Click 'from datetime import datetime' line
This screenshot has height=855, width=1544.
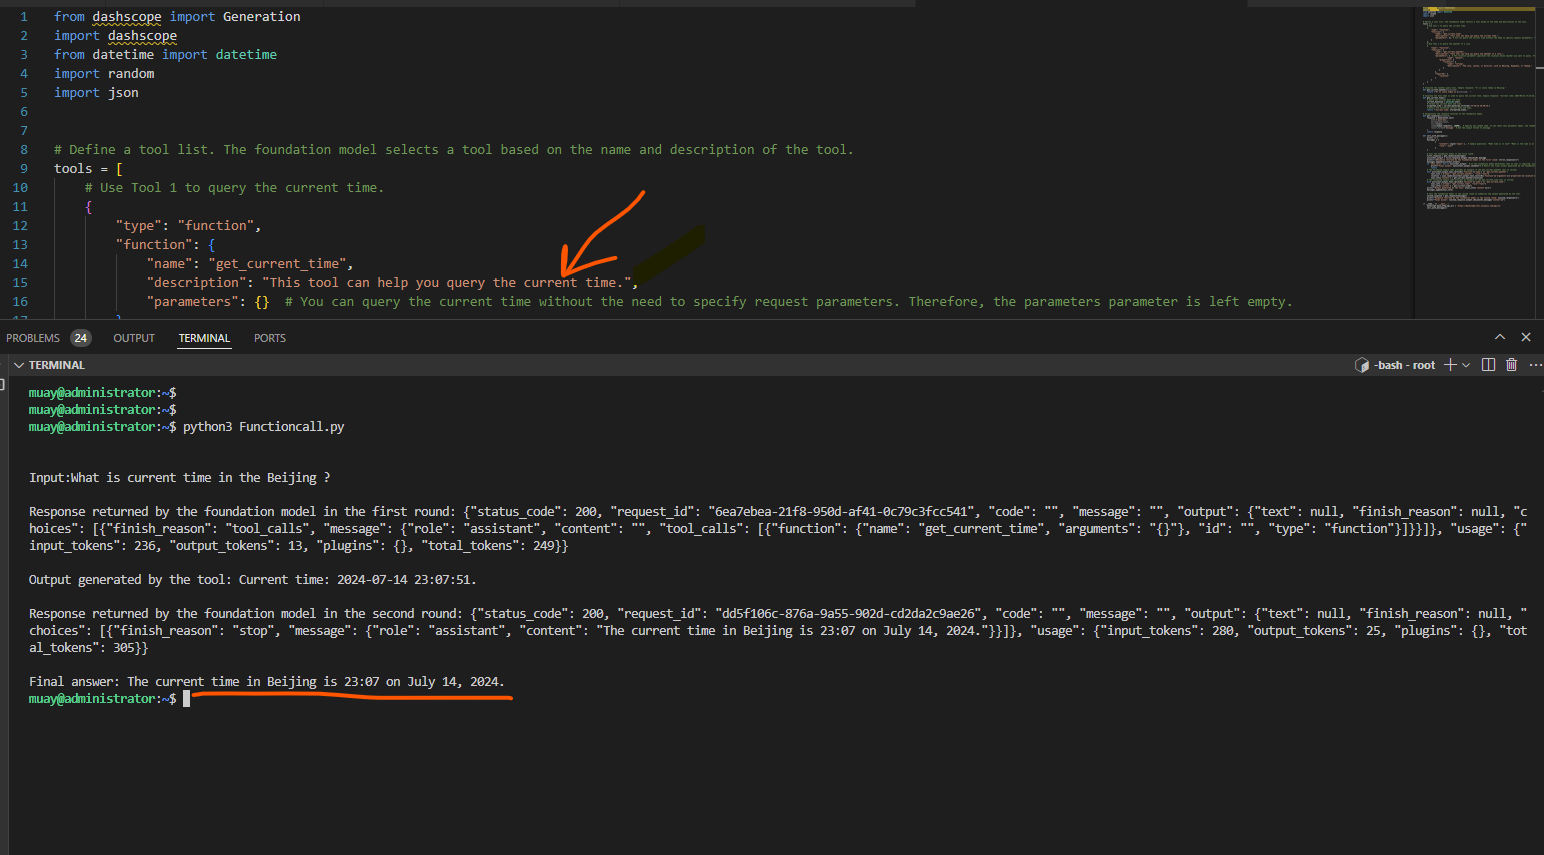click(165, 55)
